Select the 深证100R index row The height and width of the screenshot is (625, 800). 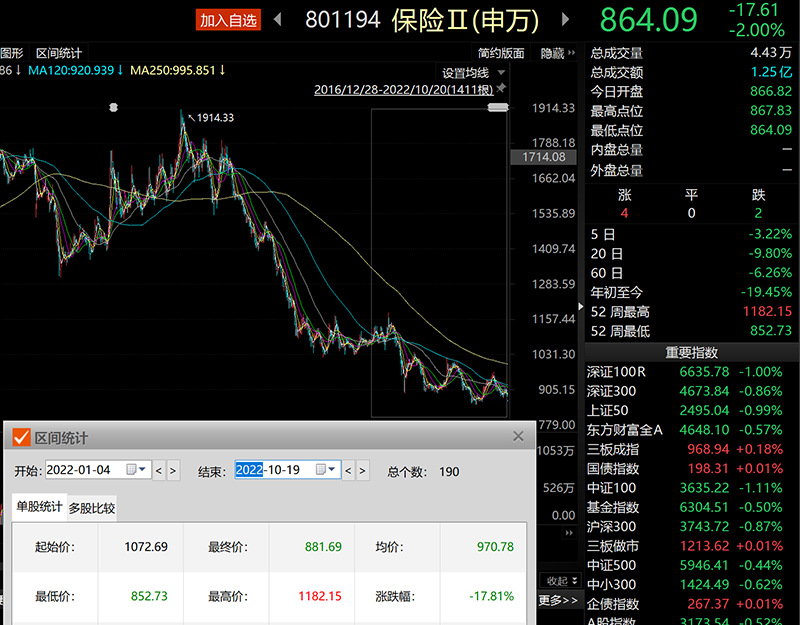[692, 372]
